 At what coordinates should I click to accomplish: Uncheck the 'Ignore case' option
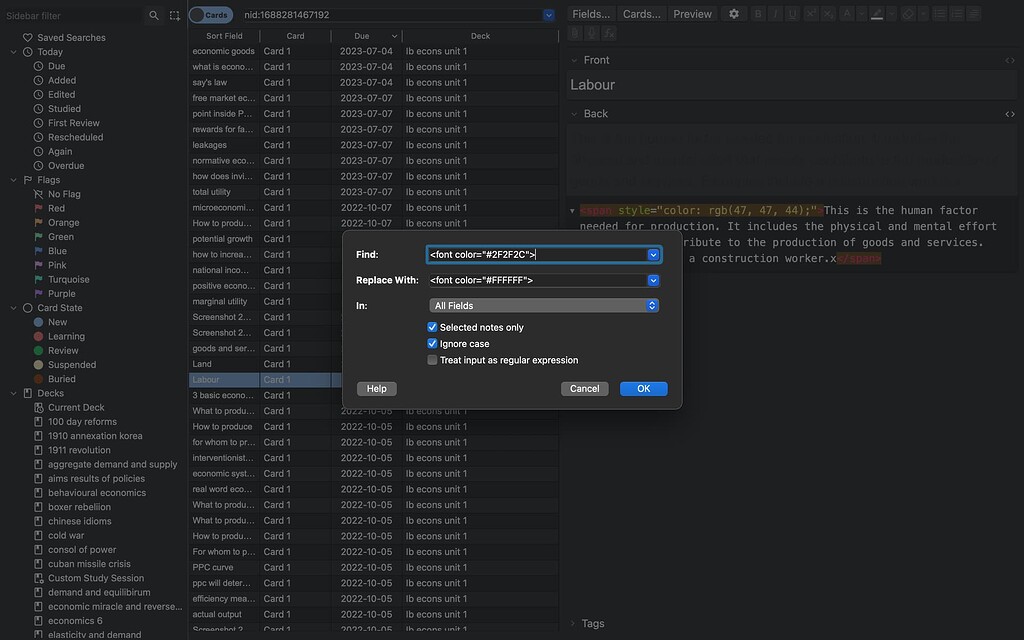pos(432,343)
